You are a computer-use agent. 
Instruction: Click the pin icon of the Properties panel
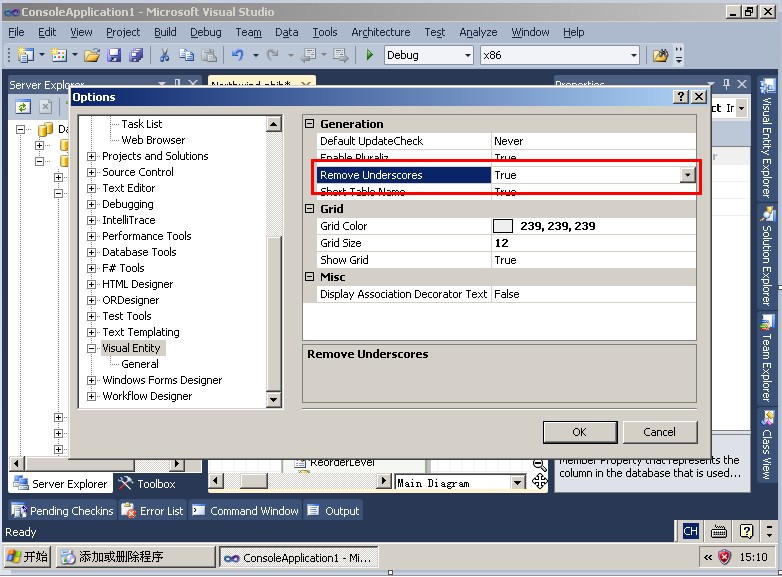pos(726,84)
